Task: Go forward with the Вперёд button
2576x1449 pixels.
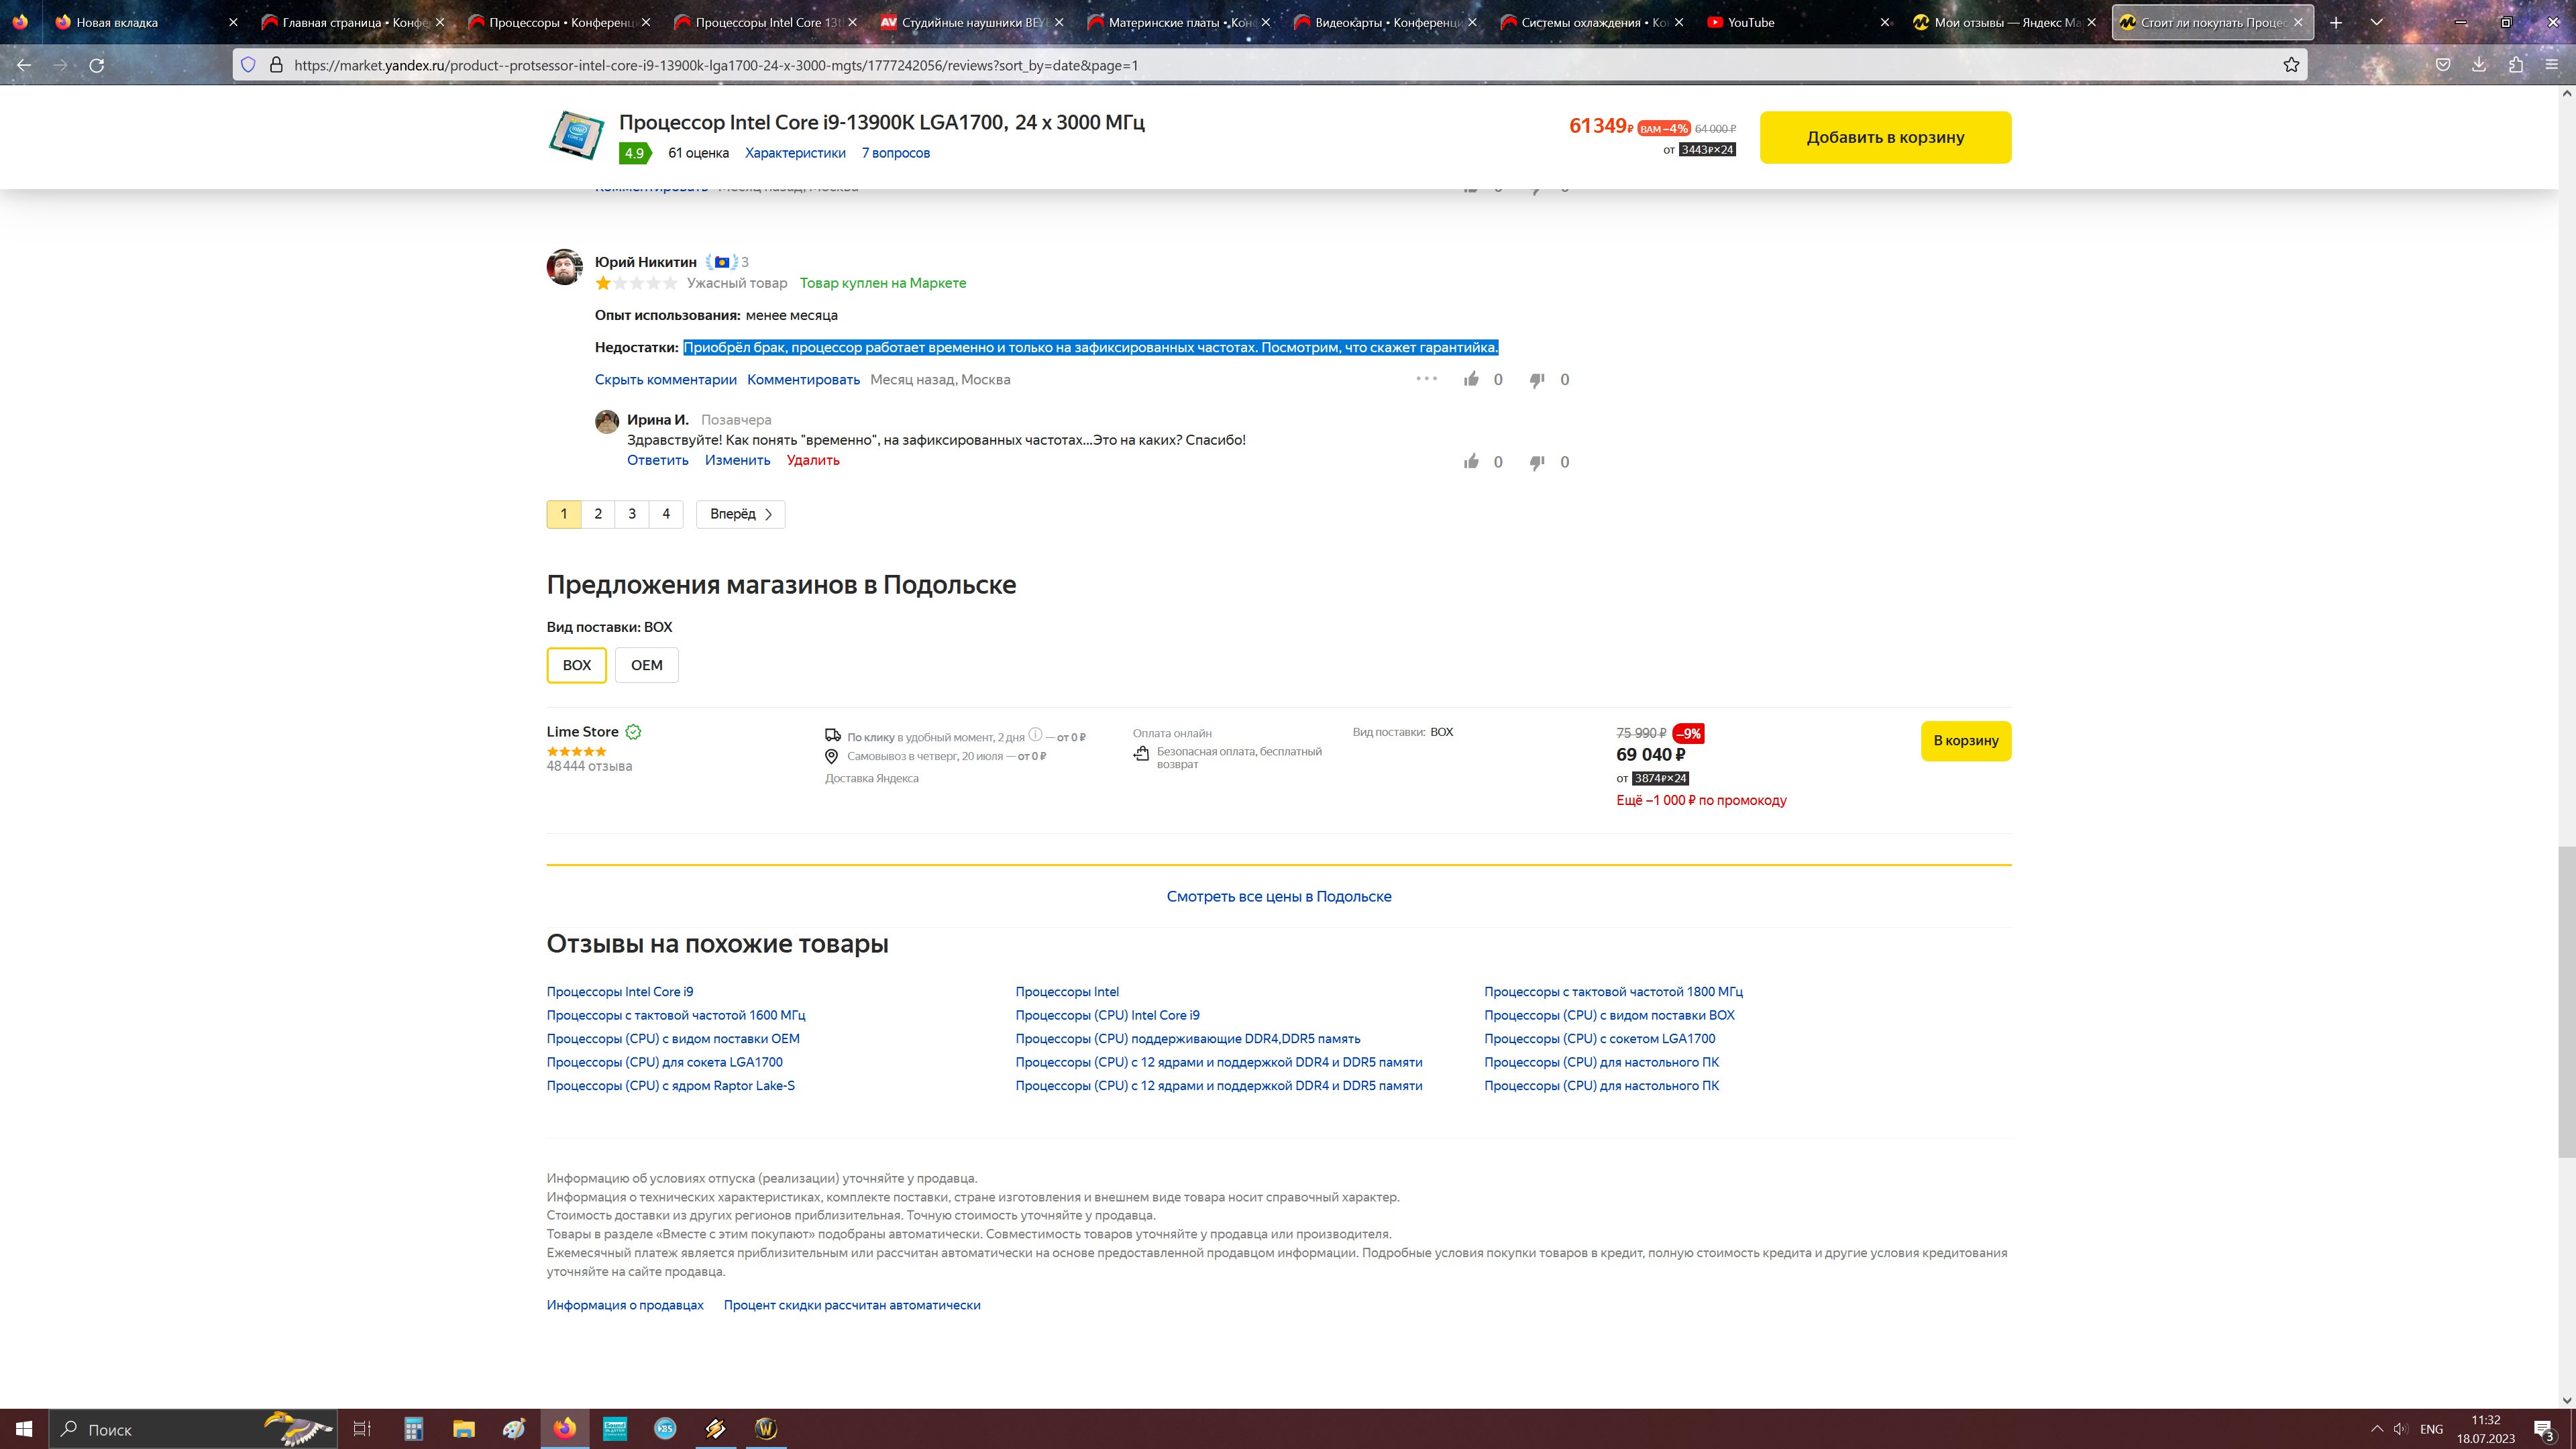Action: click(740, 514)
